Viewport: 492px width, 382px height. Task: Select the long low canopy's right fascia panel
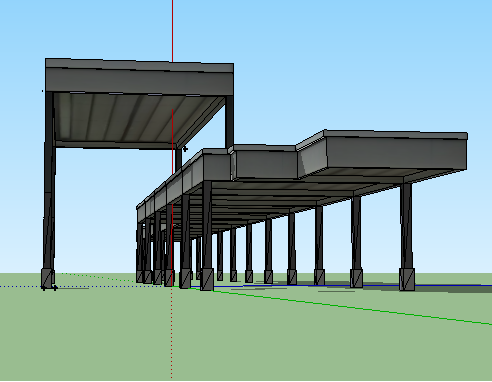coord(397,154)
